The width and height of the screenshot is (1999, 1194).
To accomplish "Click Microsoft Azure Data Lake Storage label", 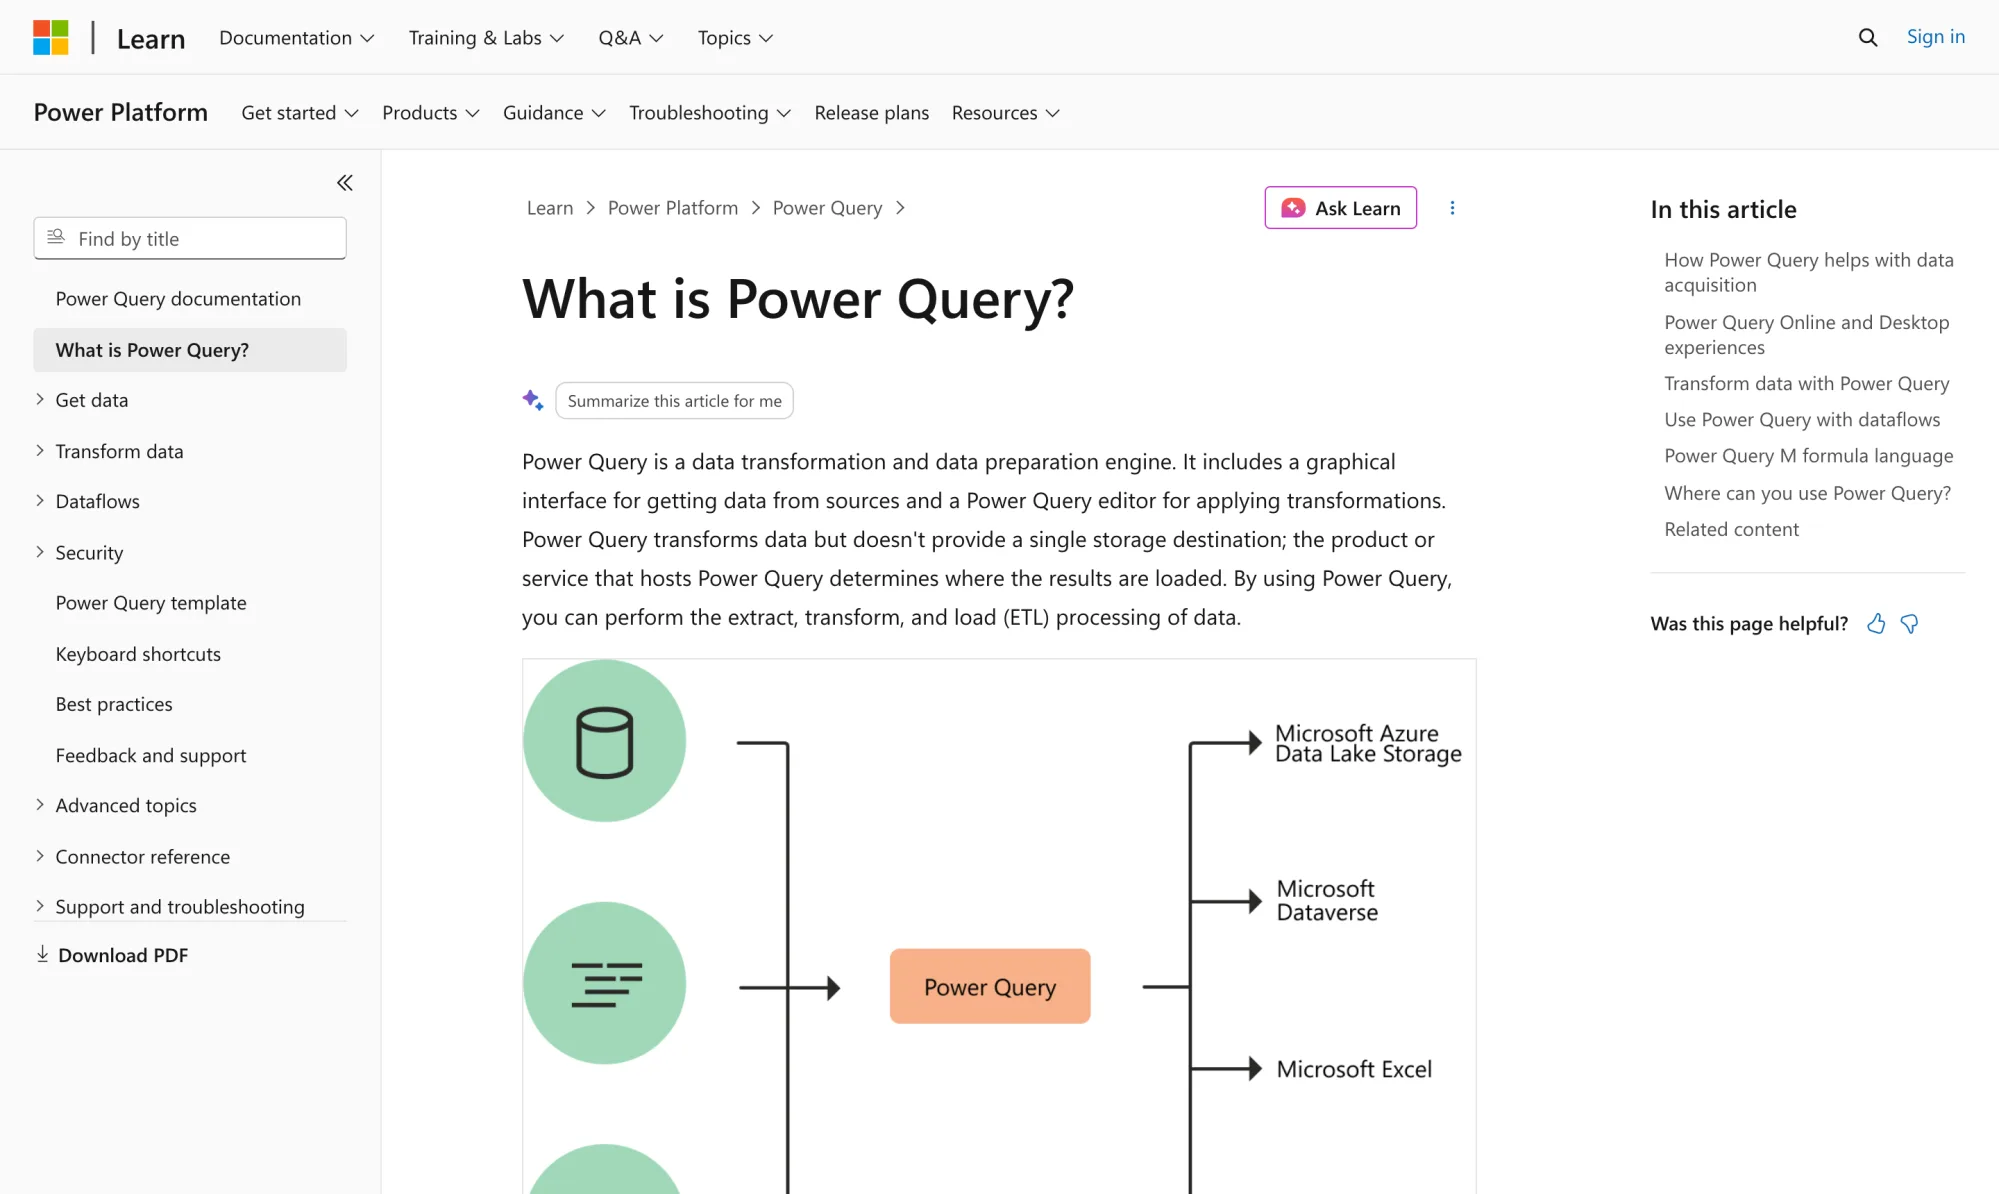I will tap(1368, 744).
